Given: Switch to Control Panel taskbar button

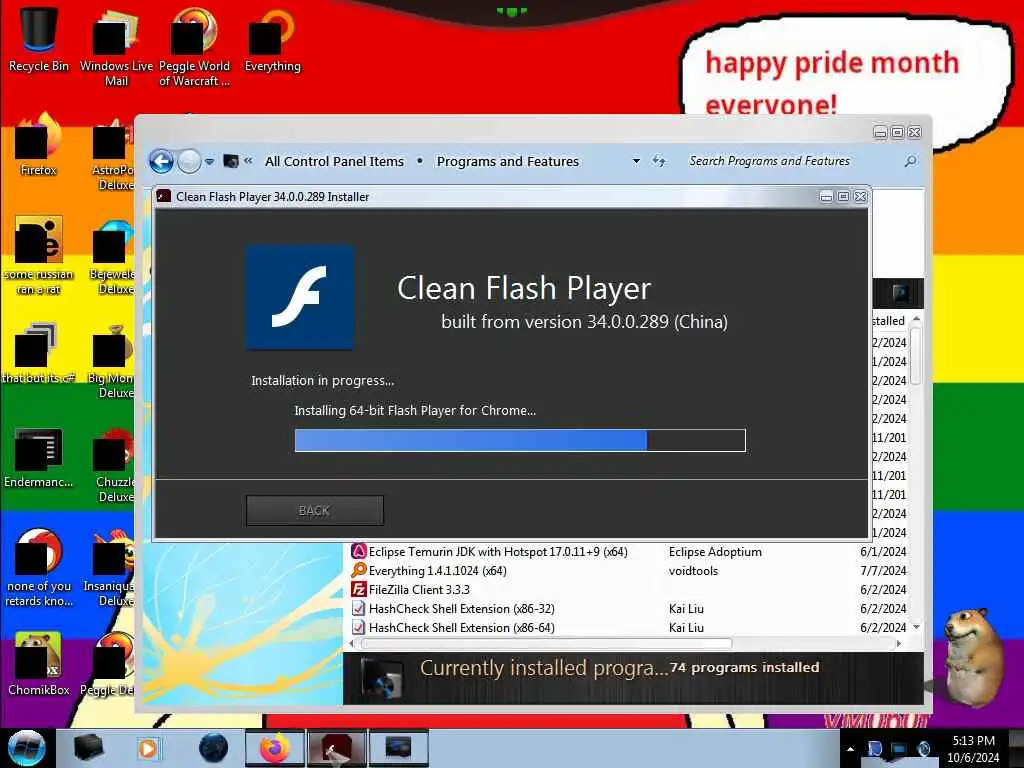Looking at the screenshot, I should [399, 748].
